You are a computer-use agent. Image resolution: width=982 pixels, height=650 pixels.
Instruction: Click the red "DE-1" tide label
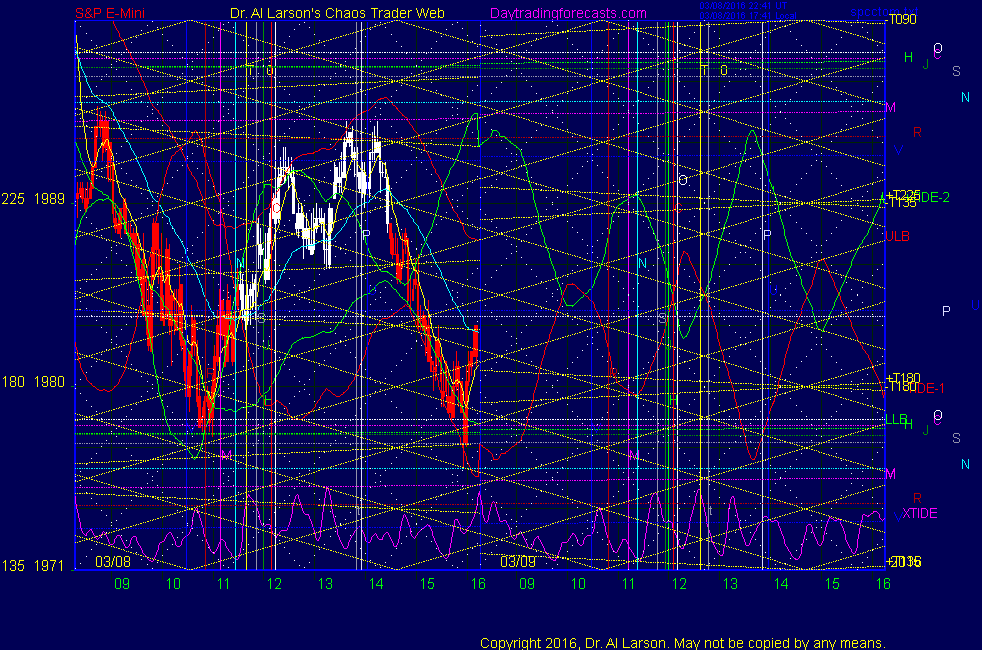click(x=931, y=388)
